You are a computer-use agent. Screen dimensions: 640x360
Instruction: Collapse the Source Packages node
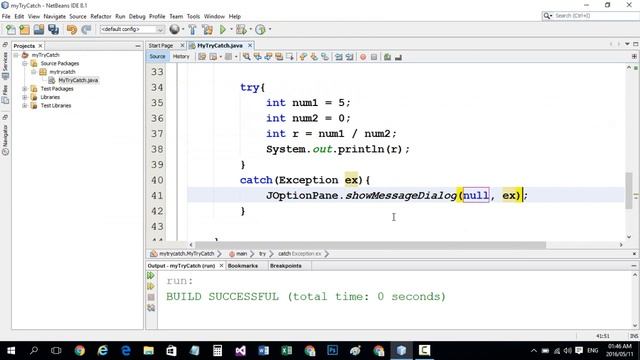click(x=24, y=63)
